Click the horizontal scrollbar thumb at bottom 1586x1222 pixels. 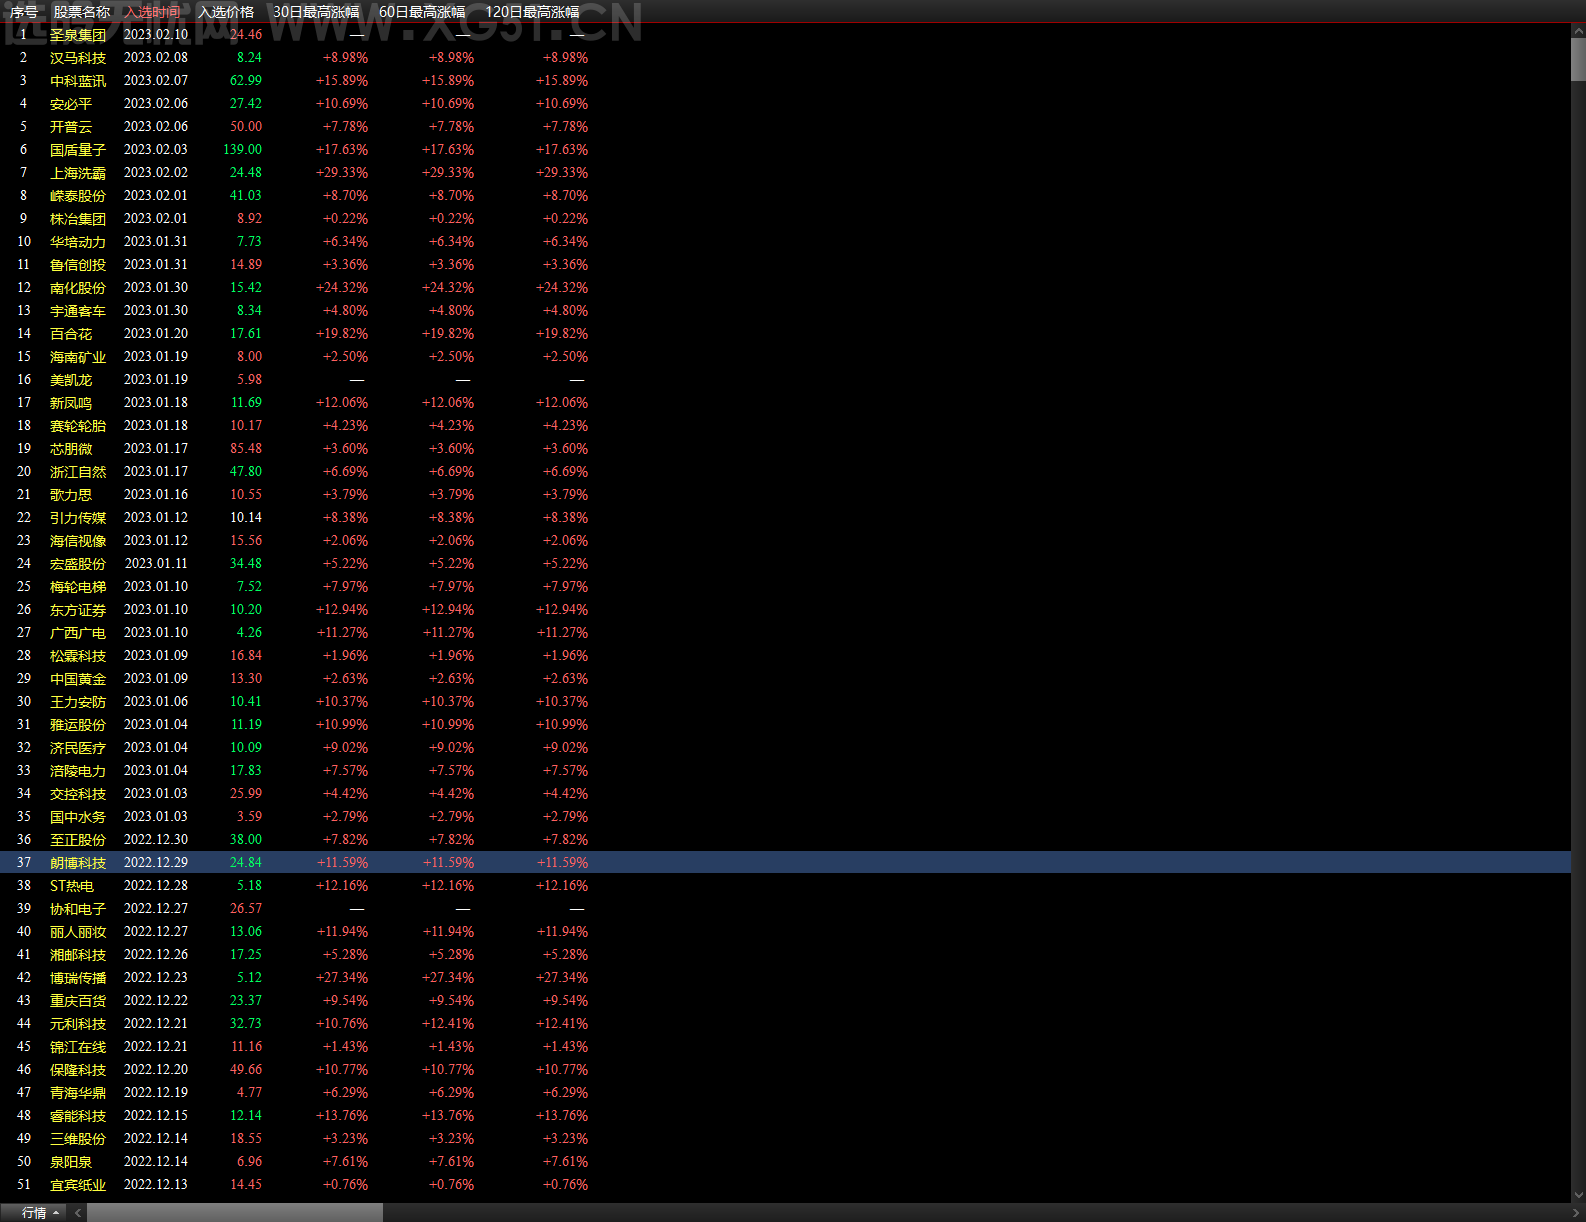(x=235, y=1213)
